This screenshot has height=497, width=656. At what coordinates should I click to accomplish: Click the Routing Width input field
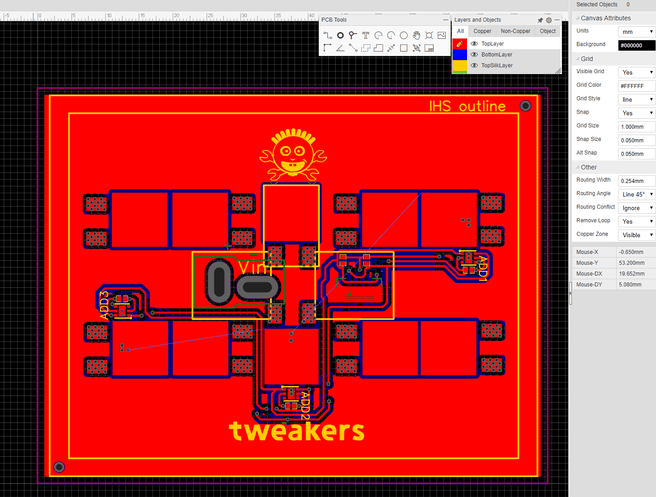click(637, 181)
